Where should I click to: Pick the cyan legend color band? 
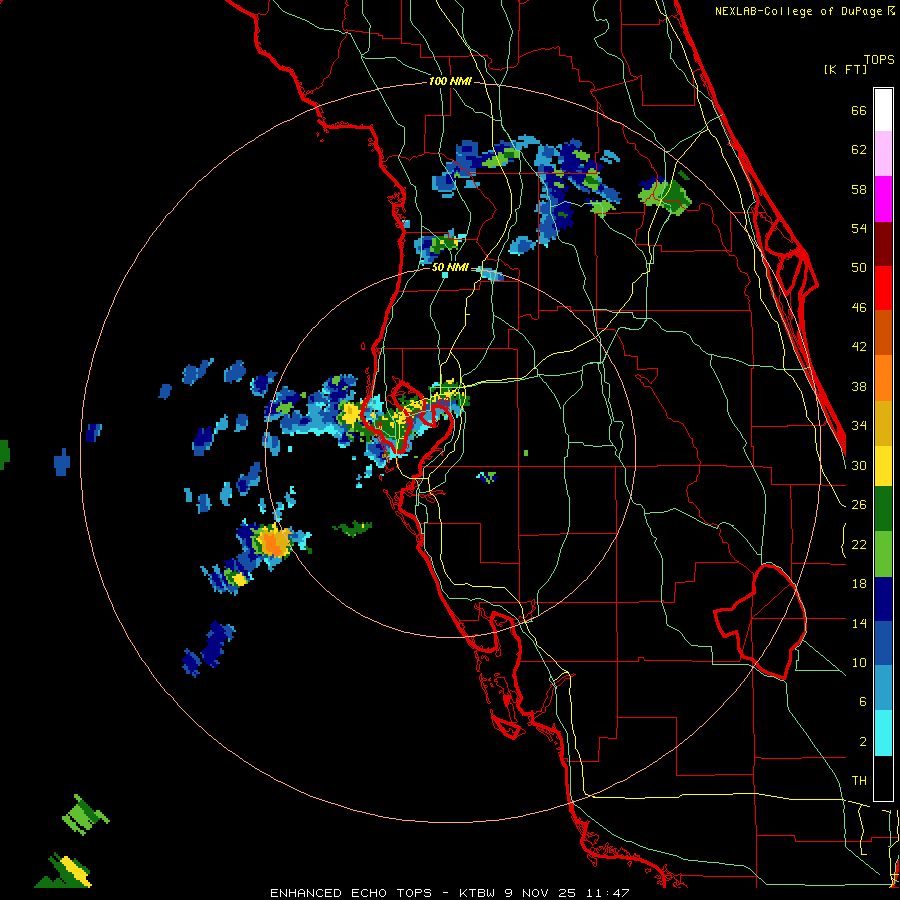[x=883, y=732]
